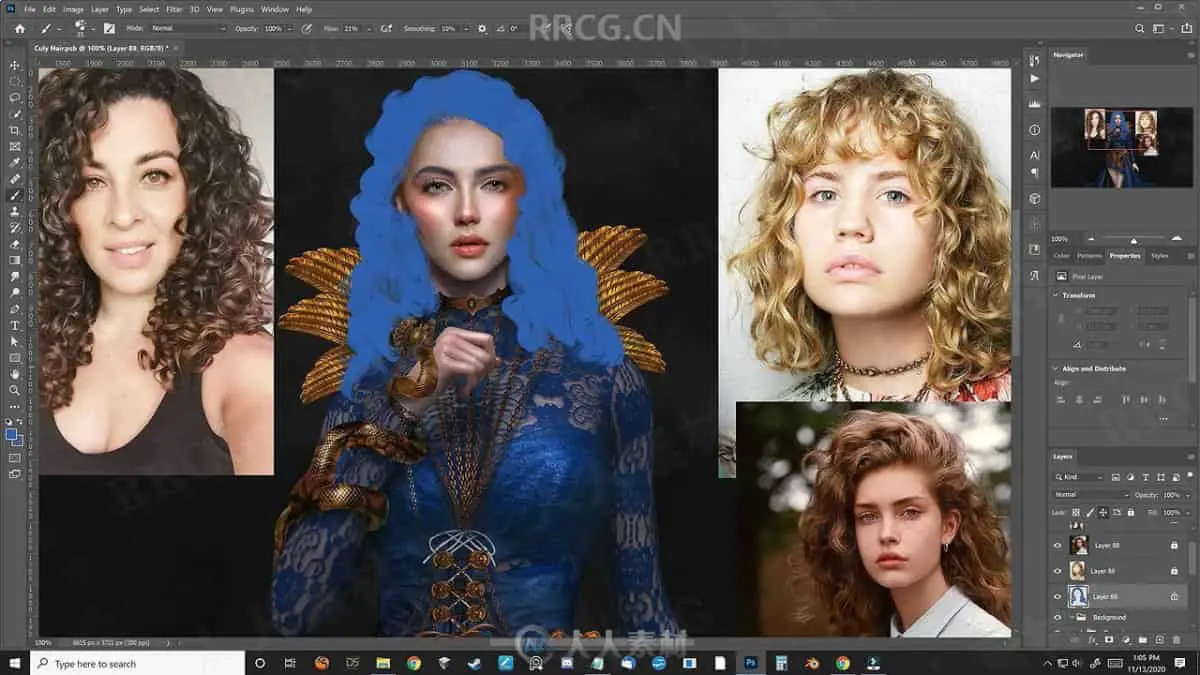The width and height of the screenshot is (1200, 675).
Task: Select the Move tool
Action: pos(15,65)
